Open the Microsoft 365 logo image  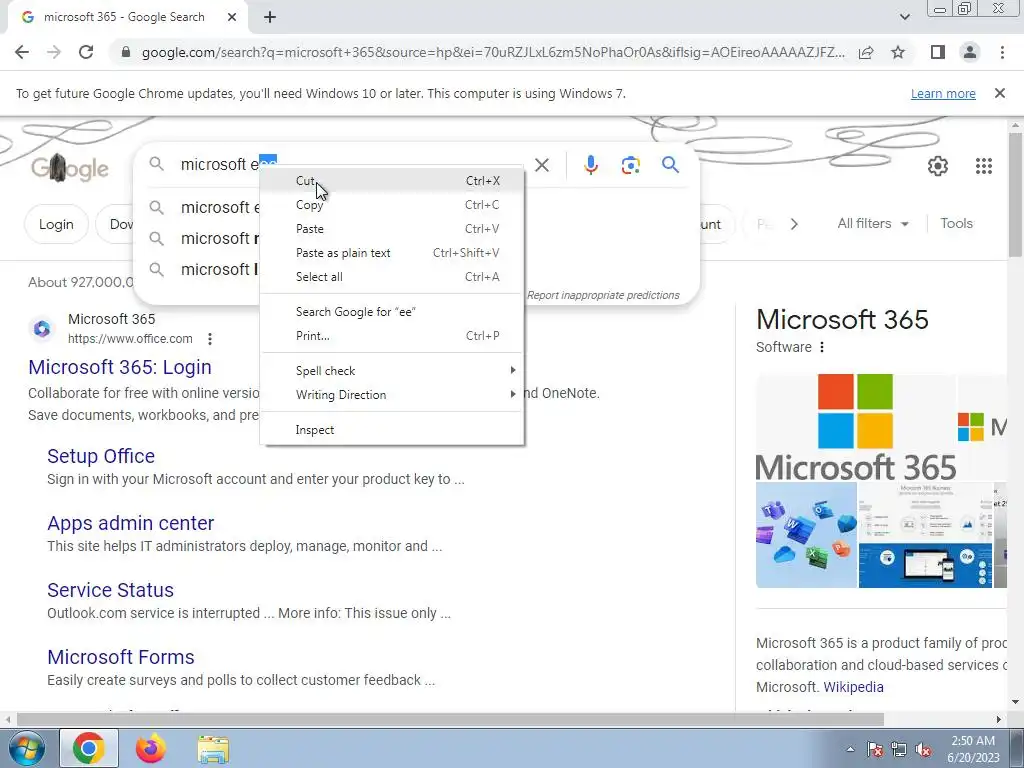pos(856,427)
